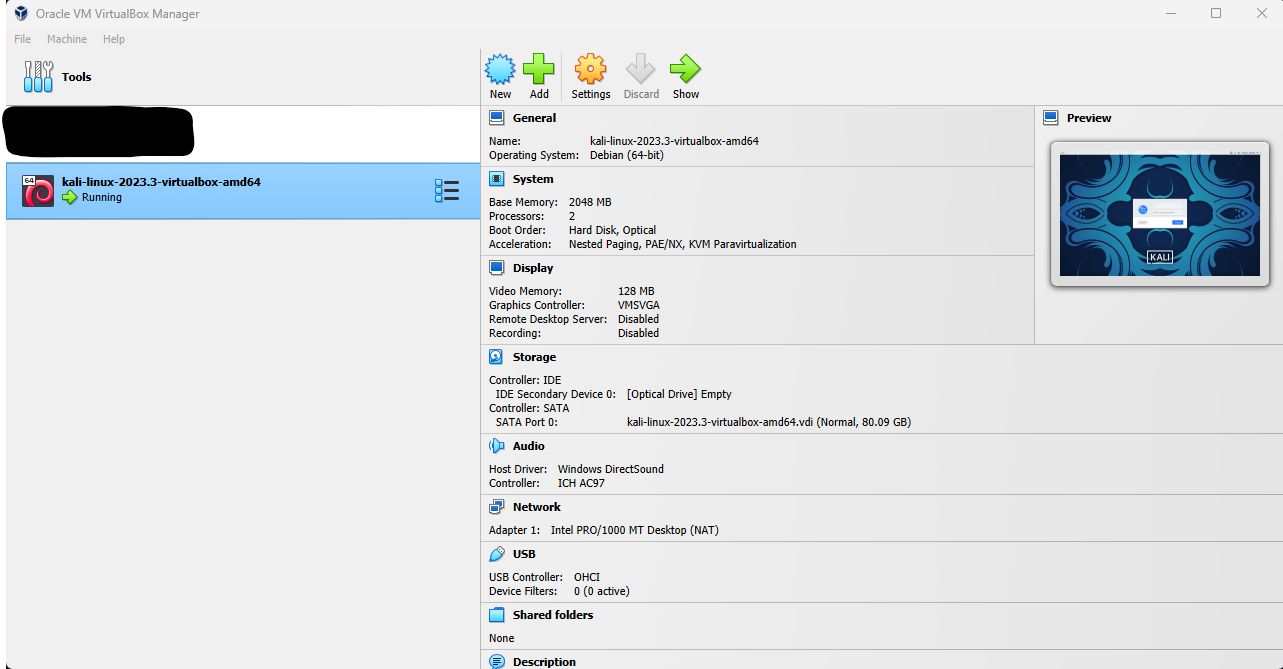The height and width of the screenshot is (669, 1283).
Task: Click the Preview panel heading text
Action: pos(1089,118)
